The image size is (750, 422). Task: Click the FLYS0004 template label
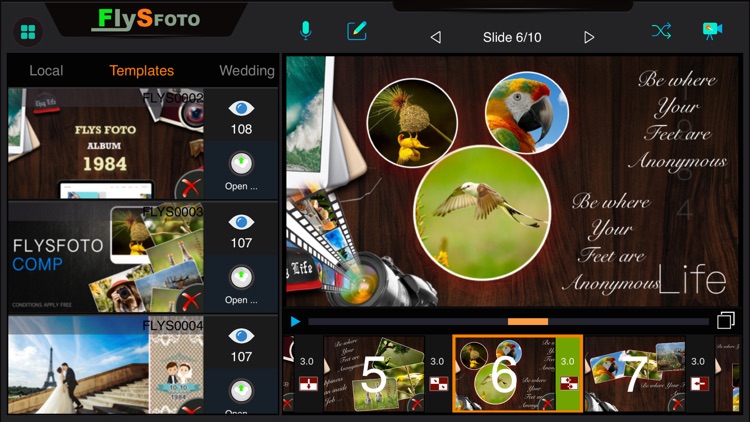(x=173, y=325)
